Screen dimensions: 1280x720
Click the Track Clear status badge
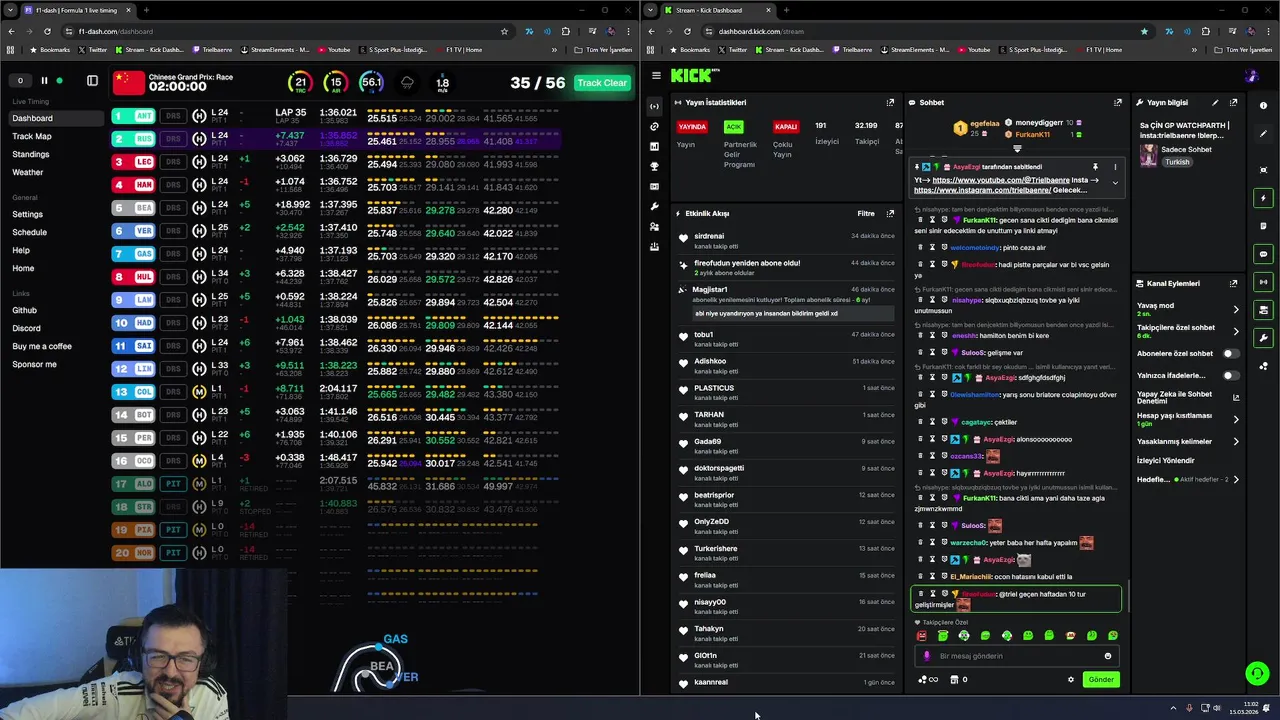click(x=602, y=83)
